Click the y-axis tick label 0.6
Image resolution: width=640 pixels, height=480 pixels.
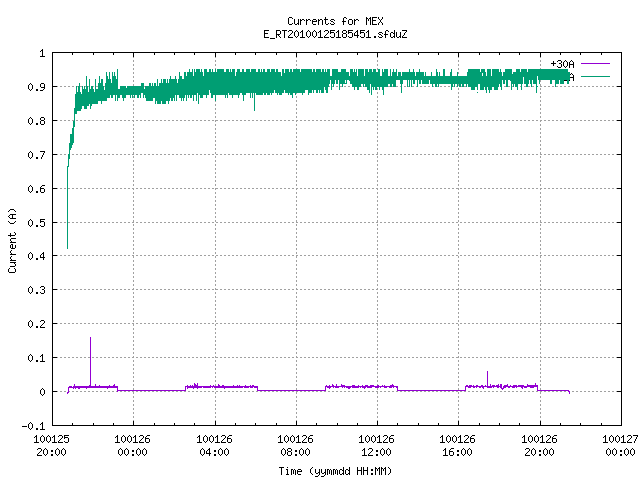36,188
